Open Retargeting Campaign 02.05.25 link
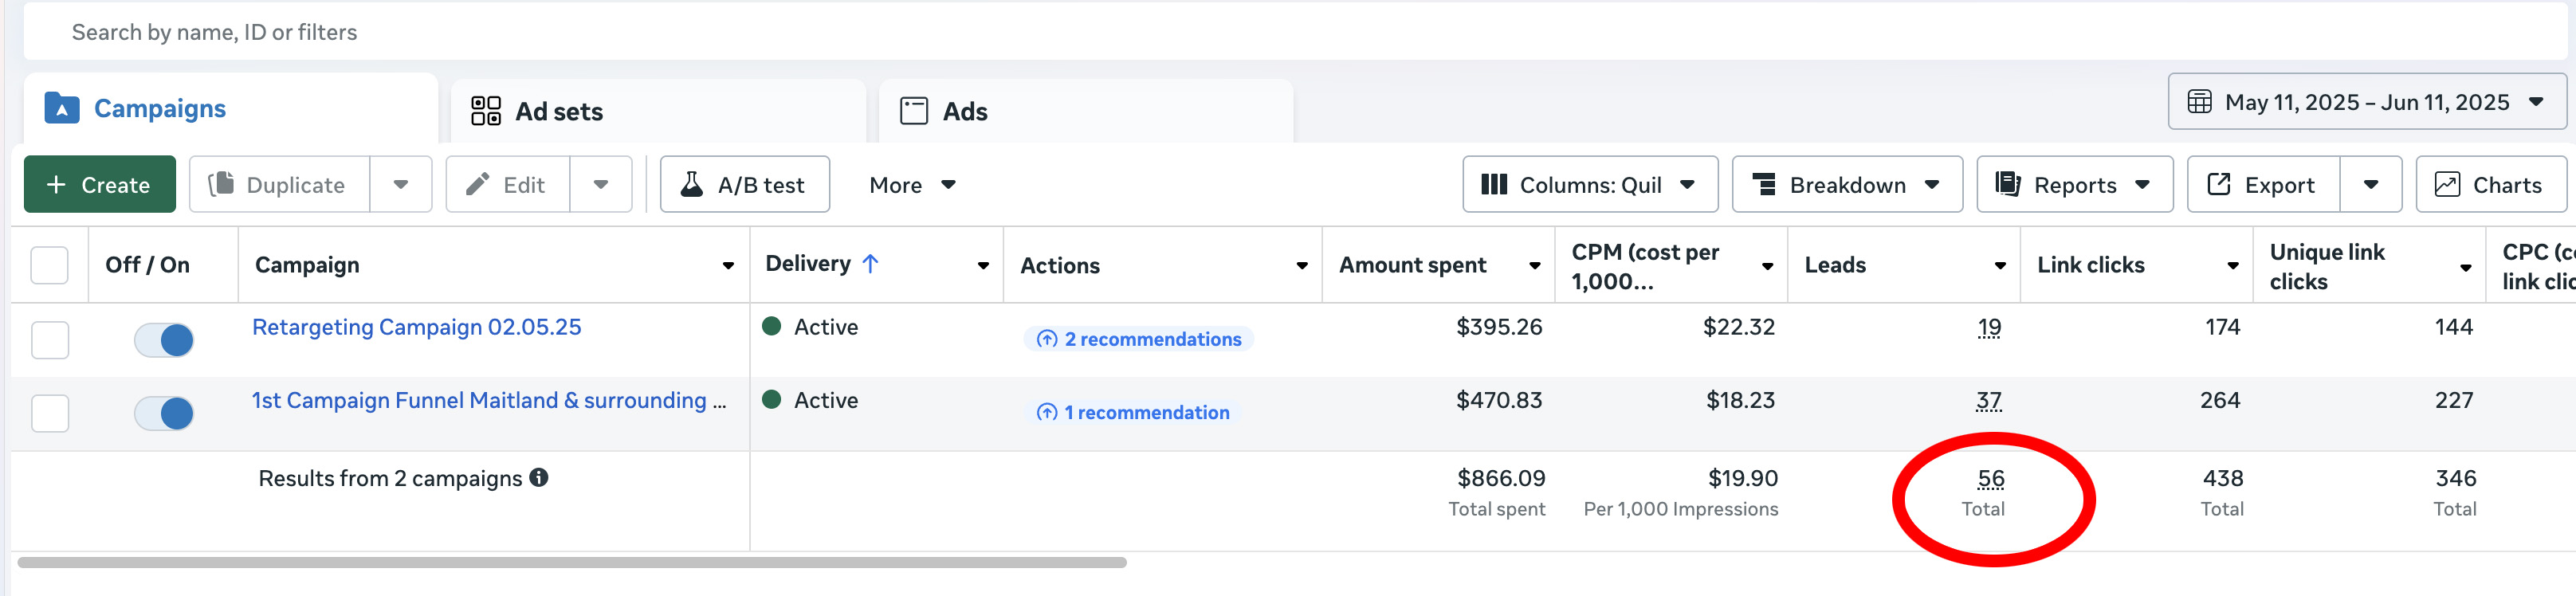2576x596 pixels. pyautogui.click(x=416, y=327)
